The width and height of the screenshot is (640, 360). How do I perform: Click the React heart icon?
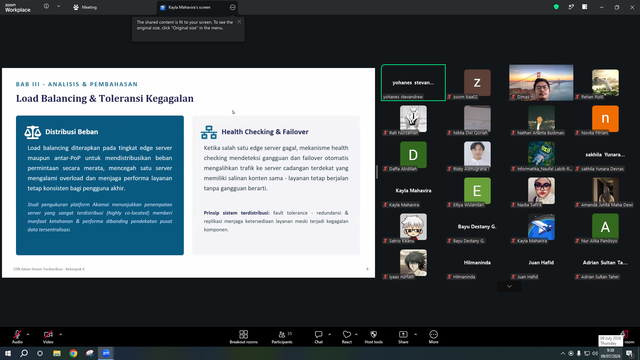(347, 335)
